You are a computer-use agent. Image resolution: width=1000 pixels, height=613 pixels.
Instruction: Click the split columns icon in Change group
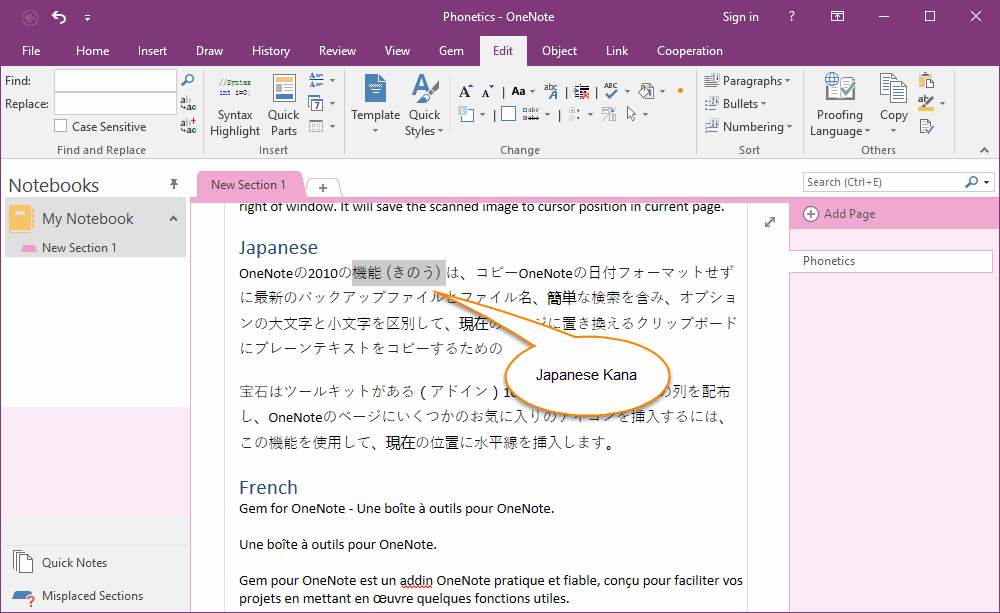(x=609, y=114)
